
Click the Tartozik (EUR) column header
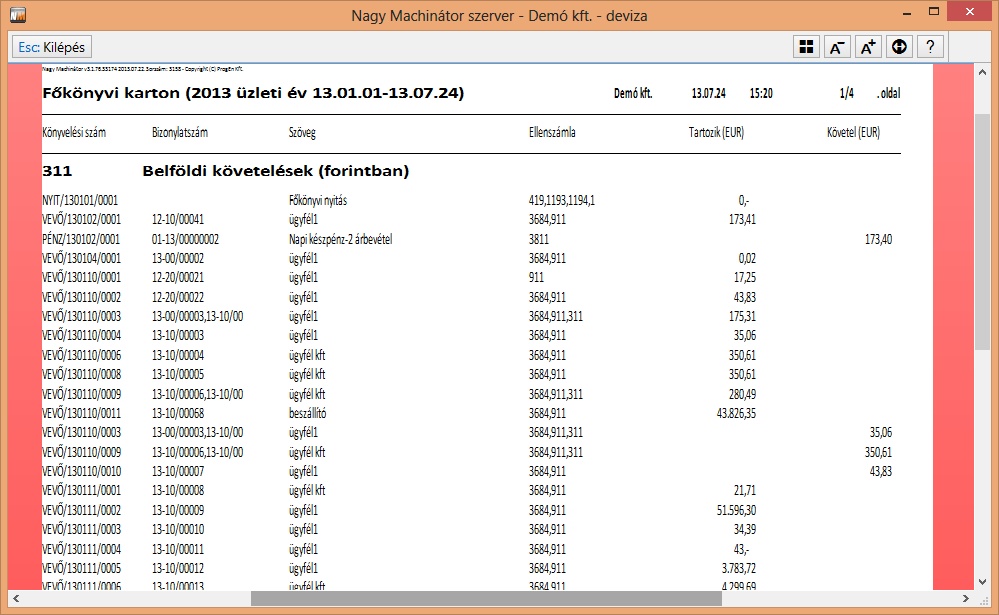(716, 132)
